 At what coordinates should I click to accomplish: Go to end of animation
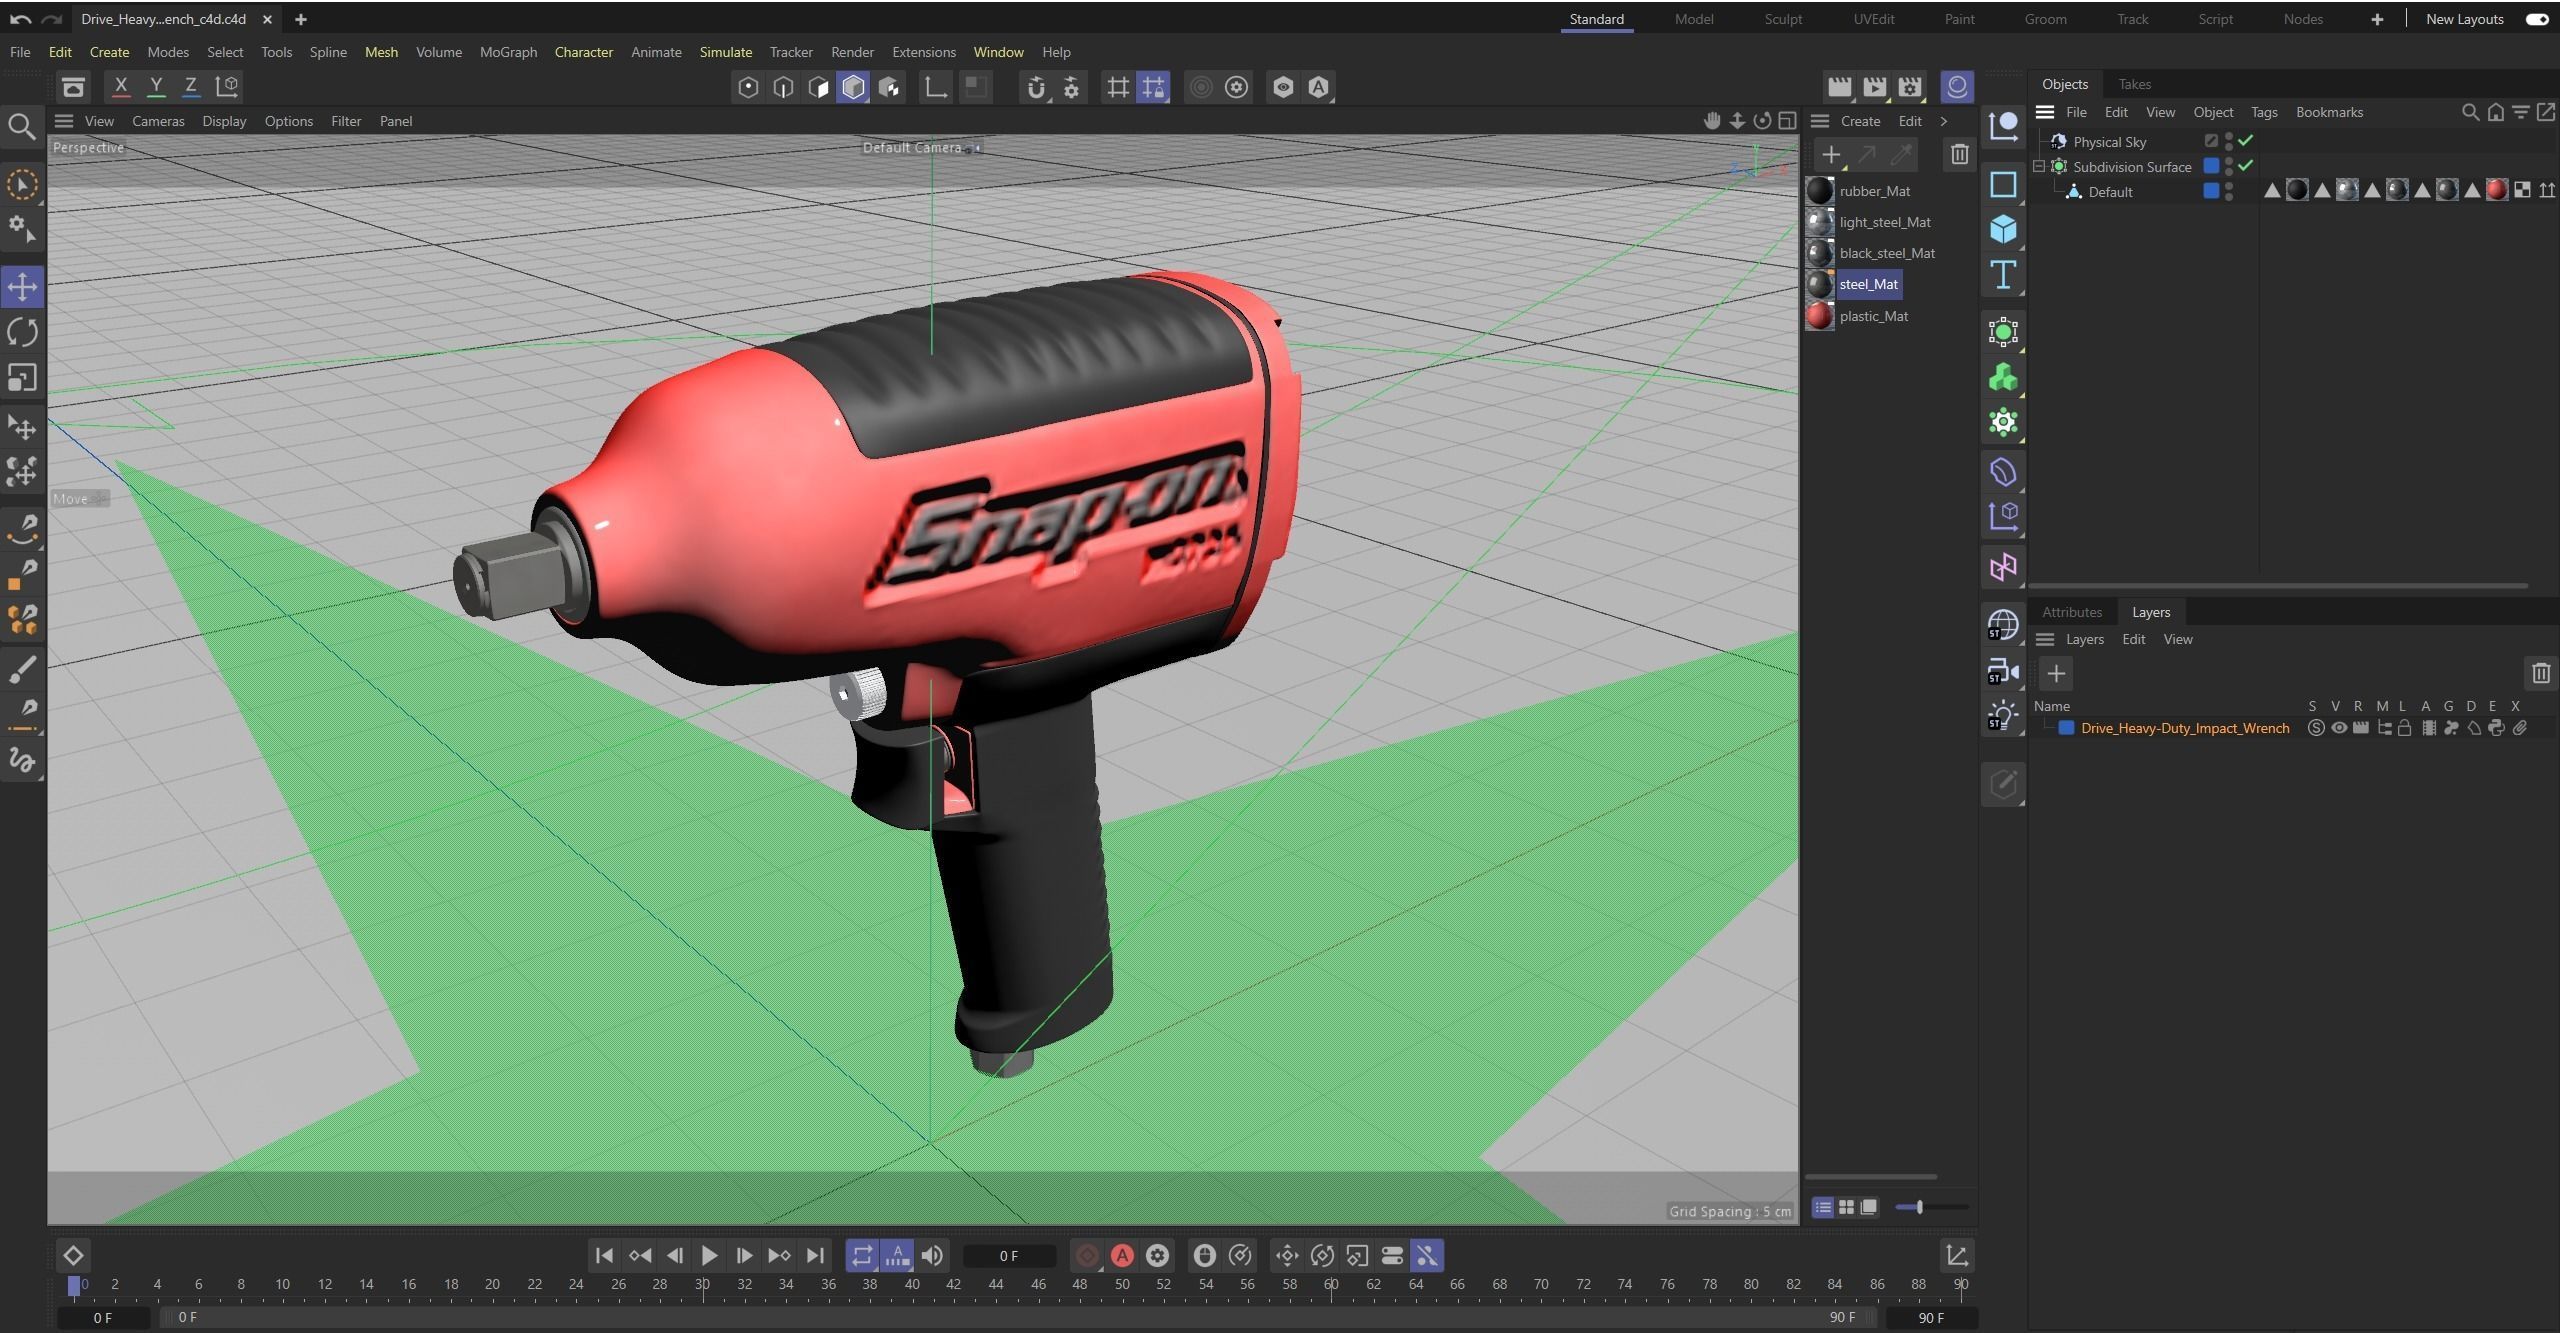click(815, 1256)
